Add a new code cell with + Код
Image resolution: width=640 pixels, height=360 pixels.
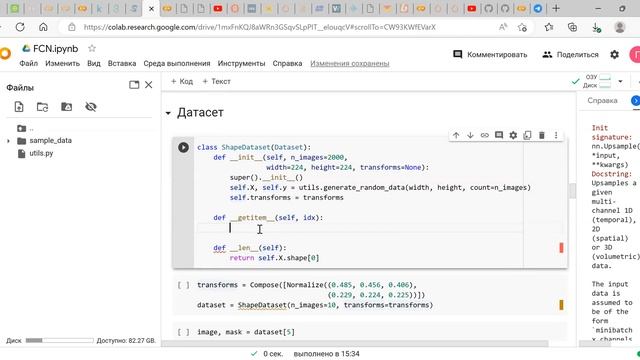182,81
